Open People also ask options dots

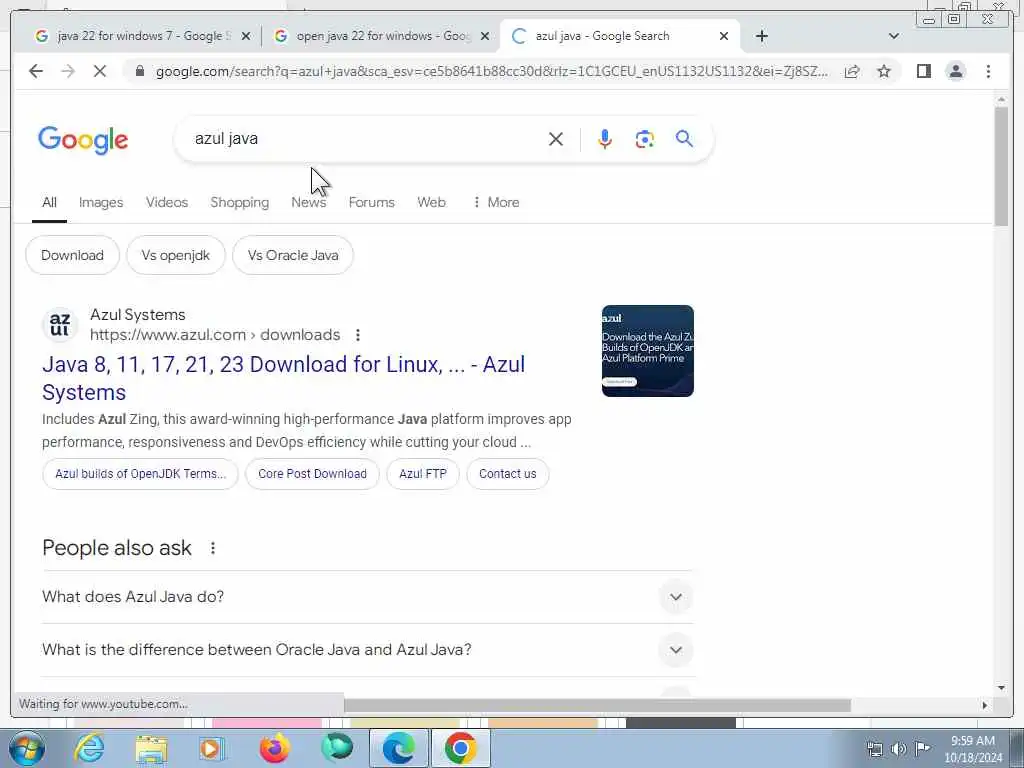(213, 548)
